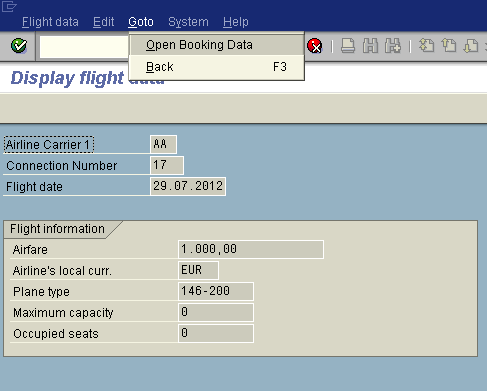This screenshot has width=487, height=391.
Task: Click the First Page icon
Action: pos(426,46)
